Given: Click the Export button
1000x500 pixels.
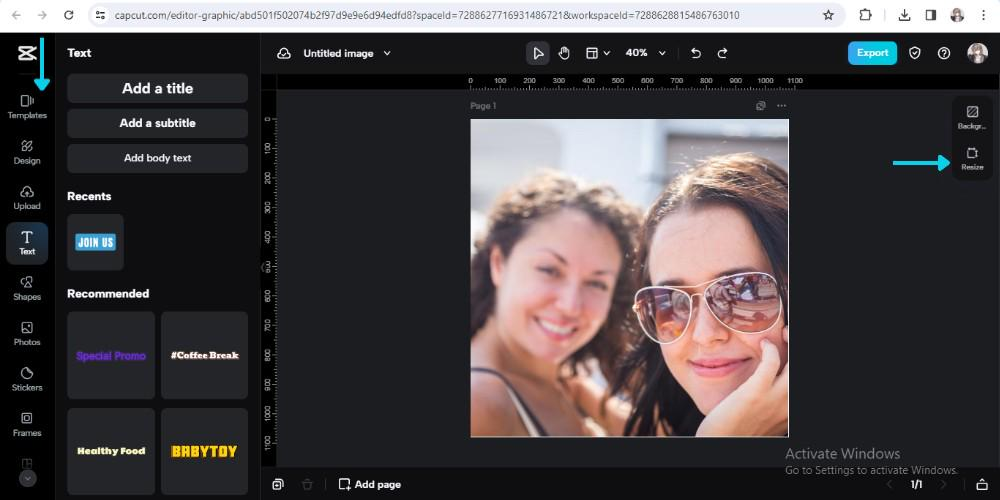Looking at the screenshot, I should click(872, 54).
